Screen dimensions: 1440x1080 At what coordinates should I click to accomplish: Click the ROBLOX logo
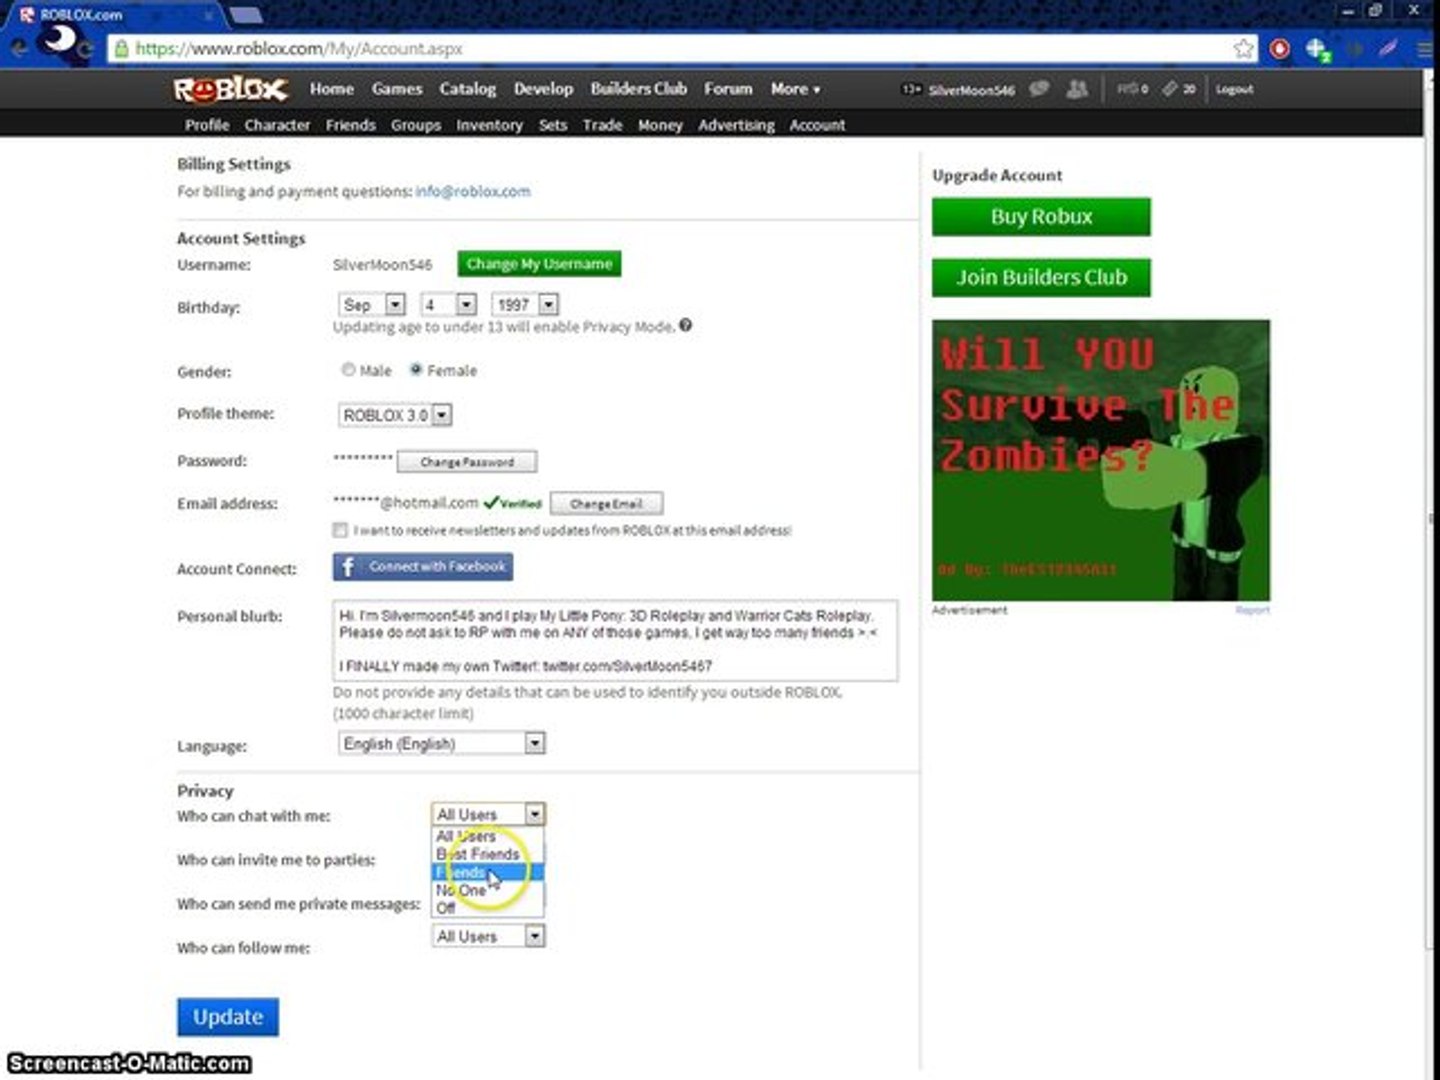point(231,90)
